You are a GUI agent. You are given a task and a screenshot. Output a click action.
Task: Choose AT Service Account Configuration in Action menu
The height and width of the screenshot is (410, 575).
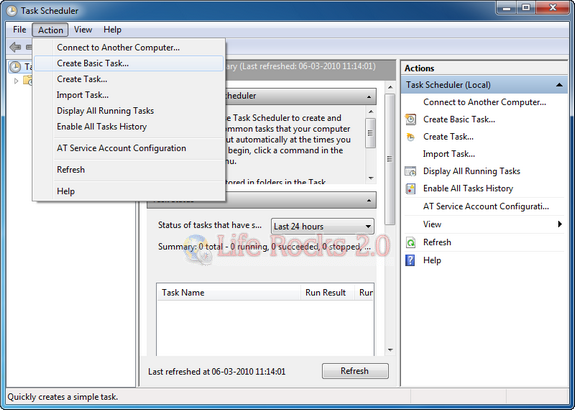click(x=129, y=148)
